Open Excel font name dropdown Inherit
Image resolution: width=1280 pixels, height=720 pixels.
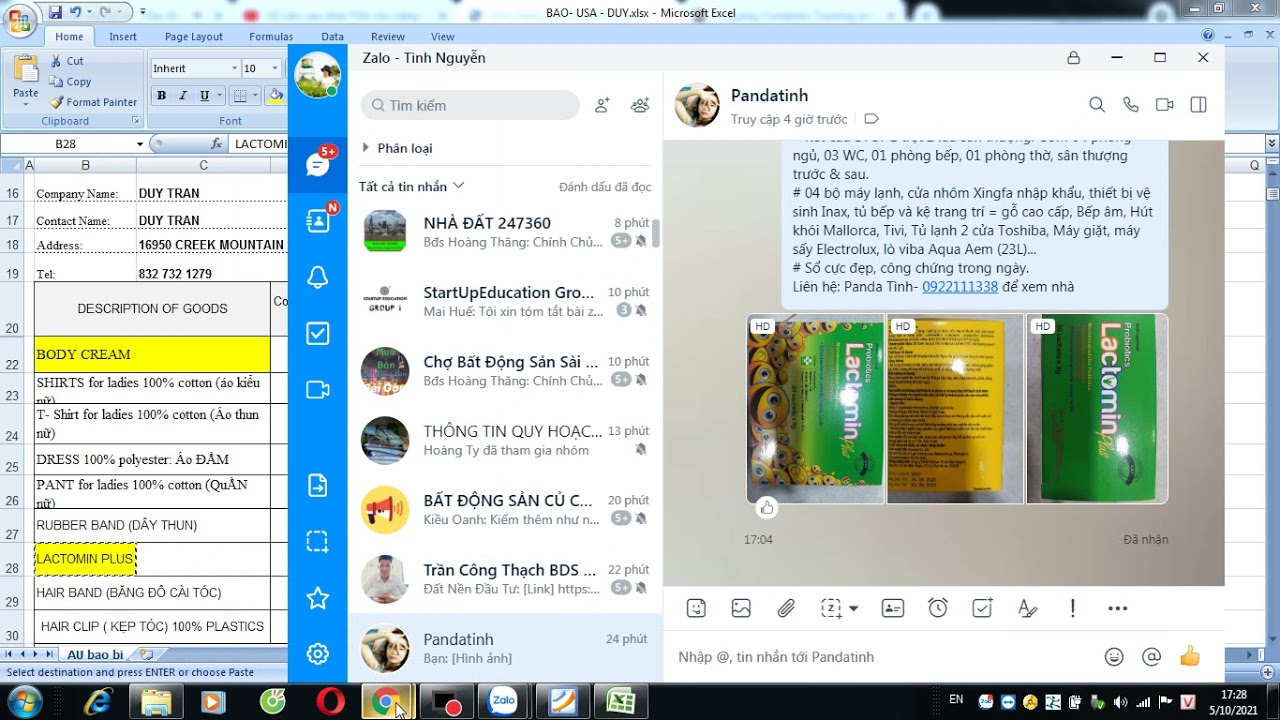click(234, 68)
